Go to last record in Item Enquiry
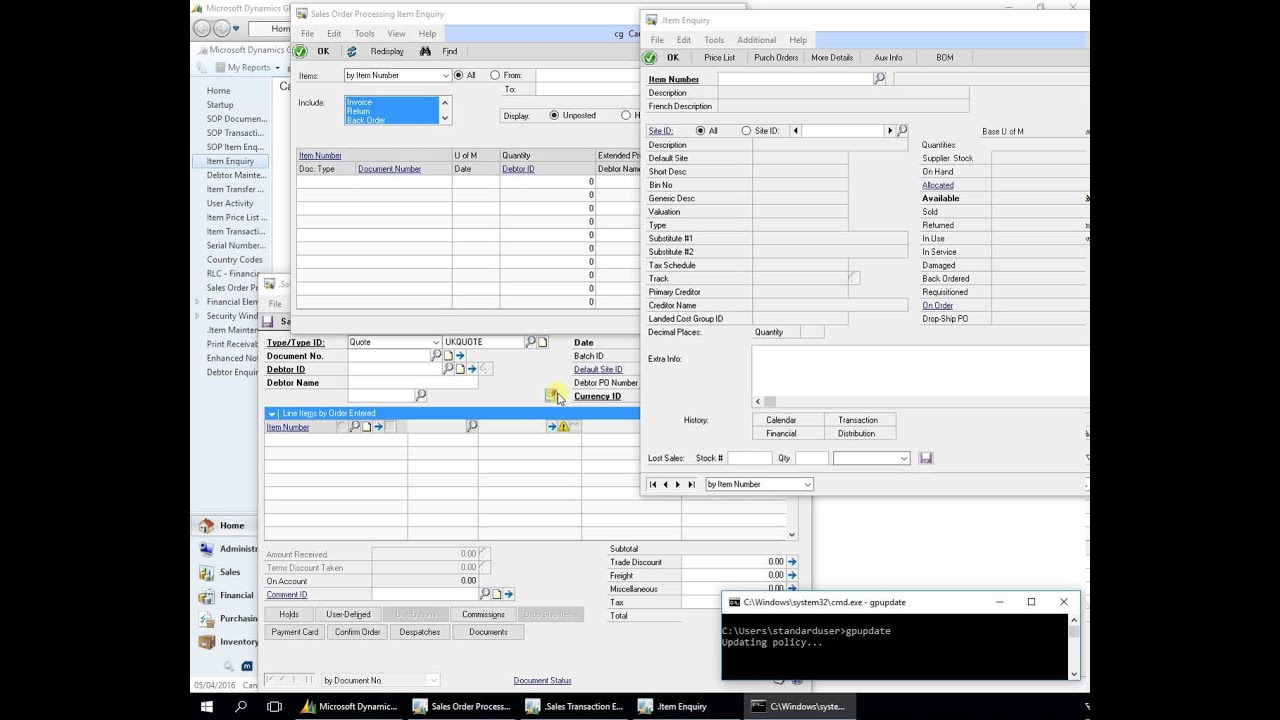The image size is (1280, 720). [691, 484]
